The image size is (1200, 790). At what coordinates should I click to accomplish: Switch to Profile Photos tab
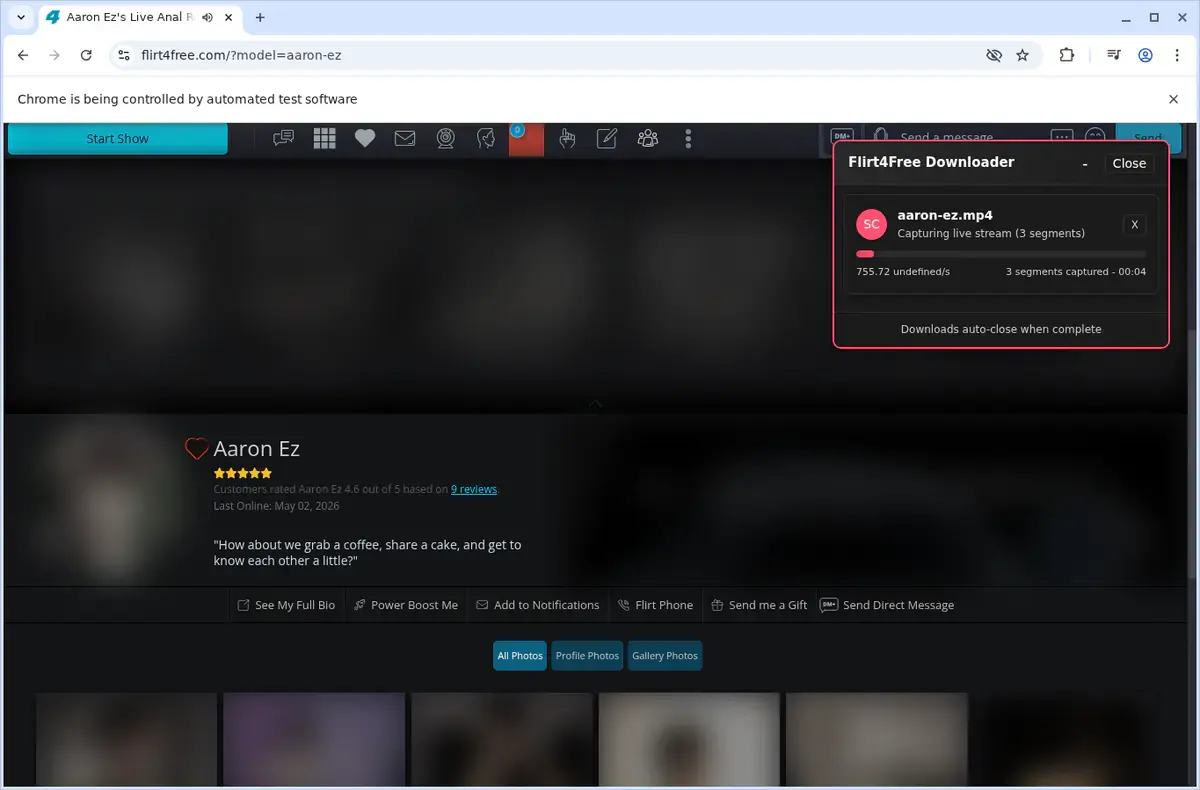pos(587,656)
